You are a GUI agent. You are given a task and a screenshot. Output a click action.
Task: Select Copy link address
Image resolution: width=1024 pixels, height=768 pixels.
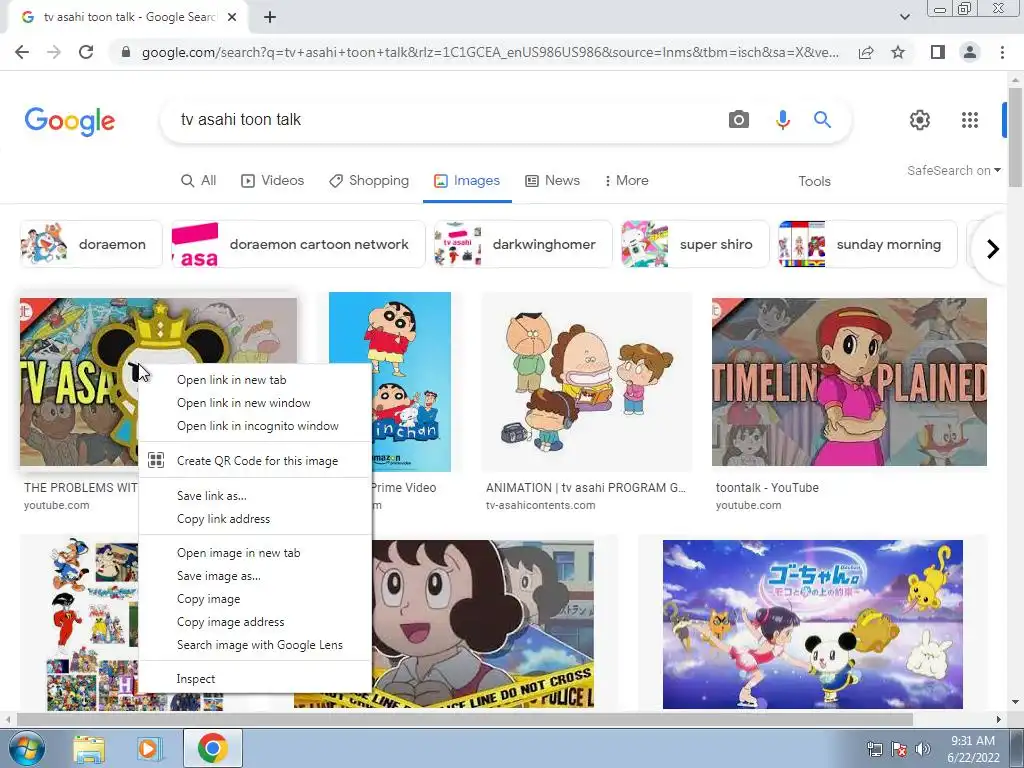click(x=255, y=519)
